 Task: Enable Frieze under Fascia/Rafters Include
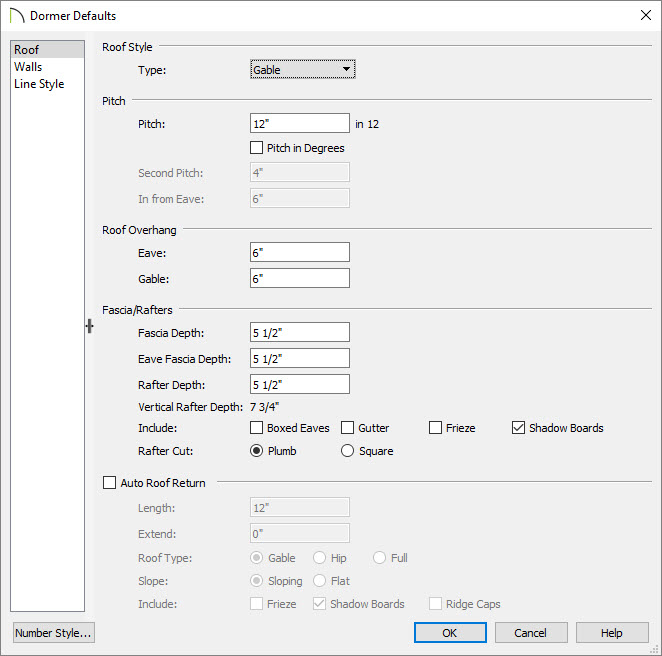click(x=435, y=428)
